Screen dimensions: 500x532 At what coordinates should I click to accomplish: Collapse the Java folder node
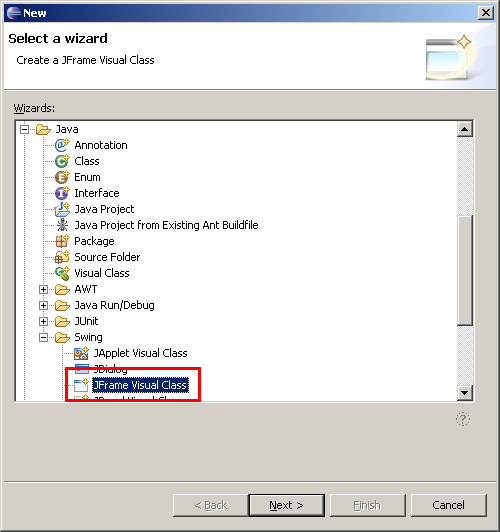coord(24,129)
